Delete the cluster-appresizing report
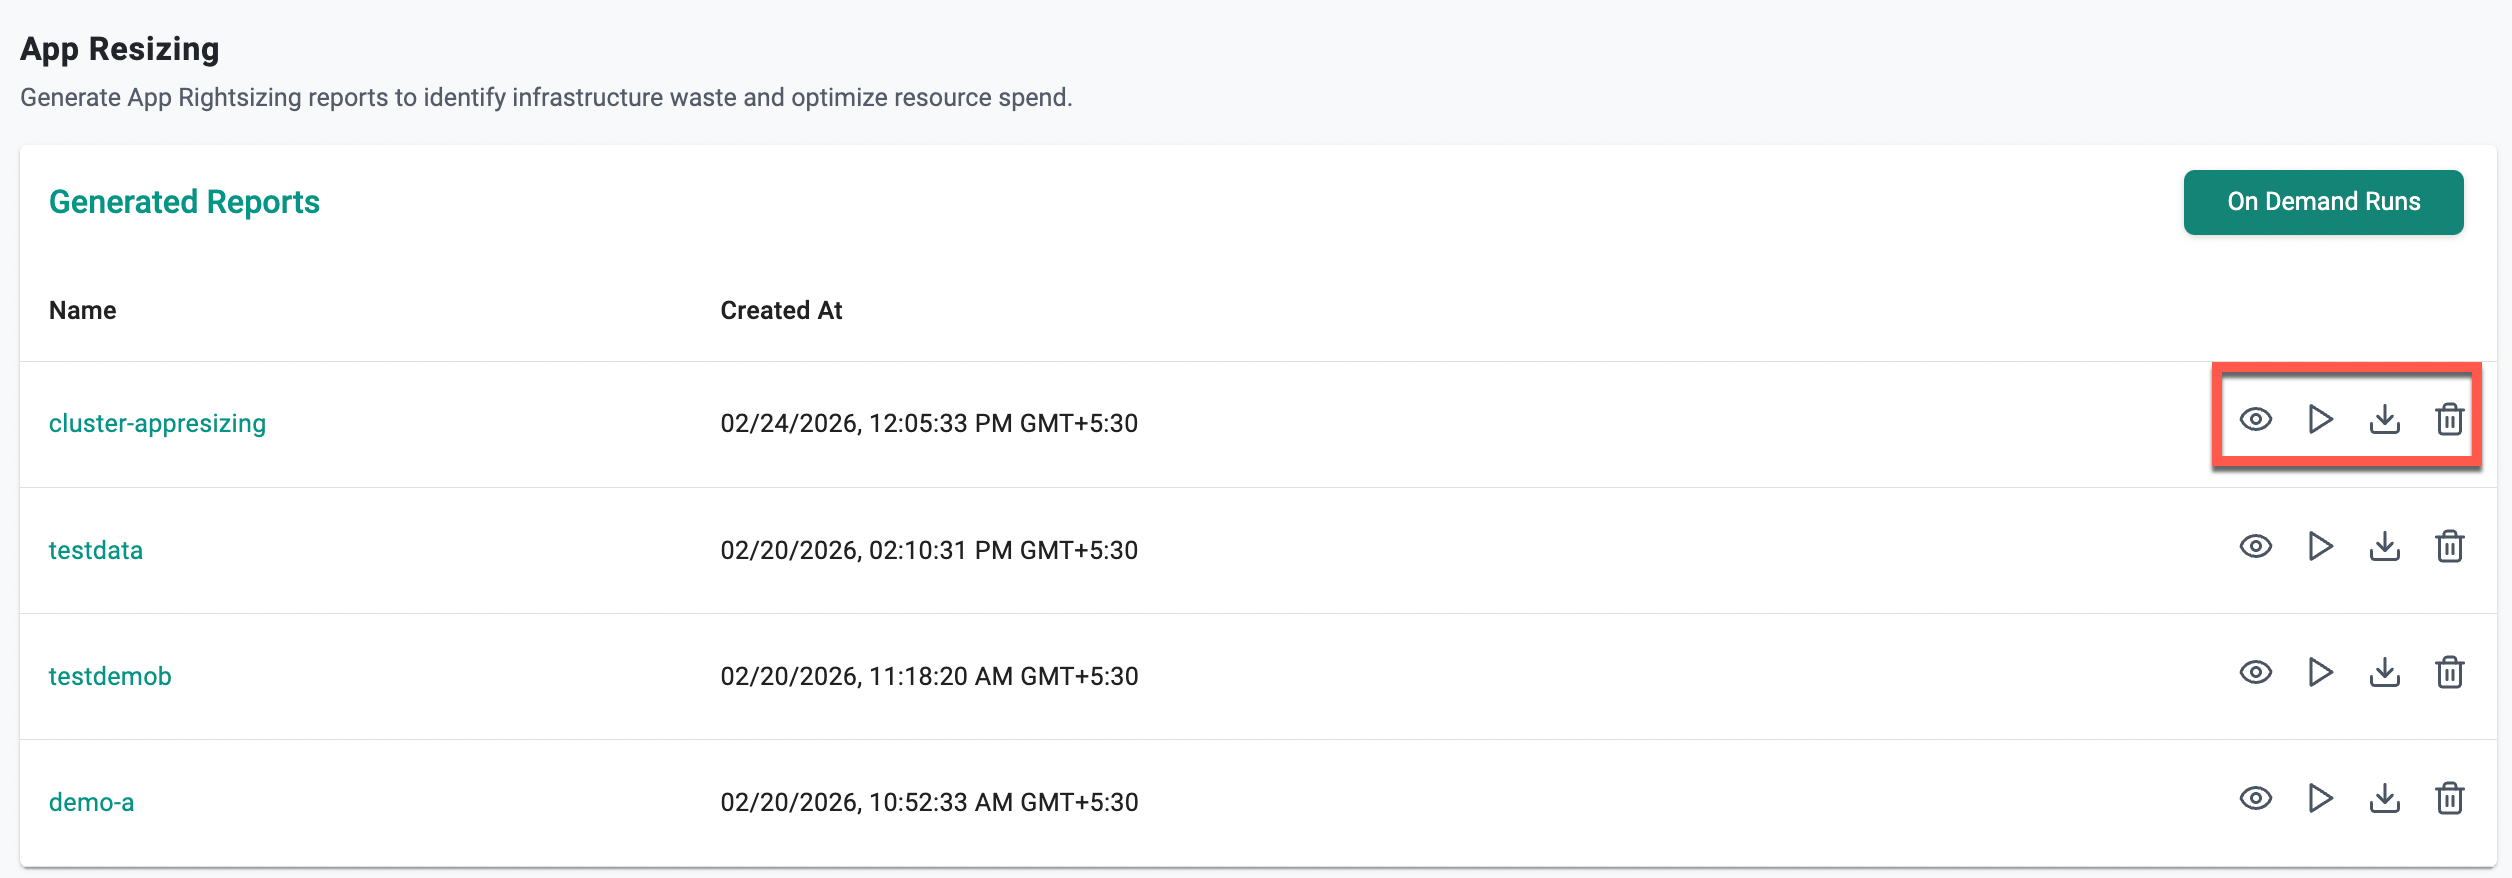The width and height of the screenshot is (2512, 878). click(2449, 419)
